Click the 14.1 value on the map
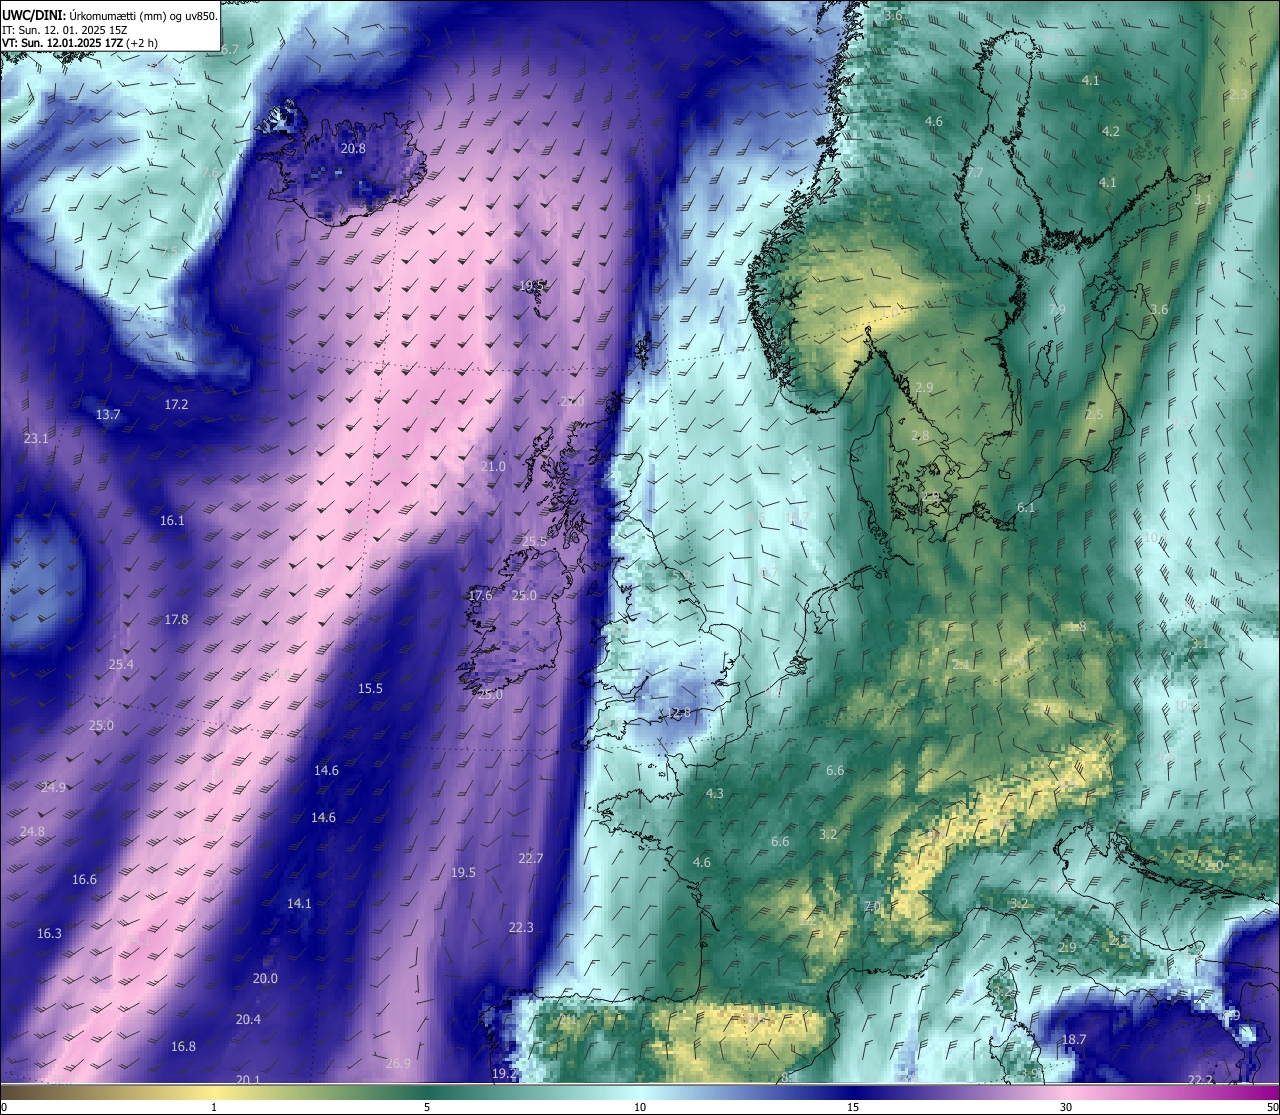Screen dimensions: 1280x1115 [x=299, y=904]
